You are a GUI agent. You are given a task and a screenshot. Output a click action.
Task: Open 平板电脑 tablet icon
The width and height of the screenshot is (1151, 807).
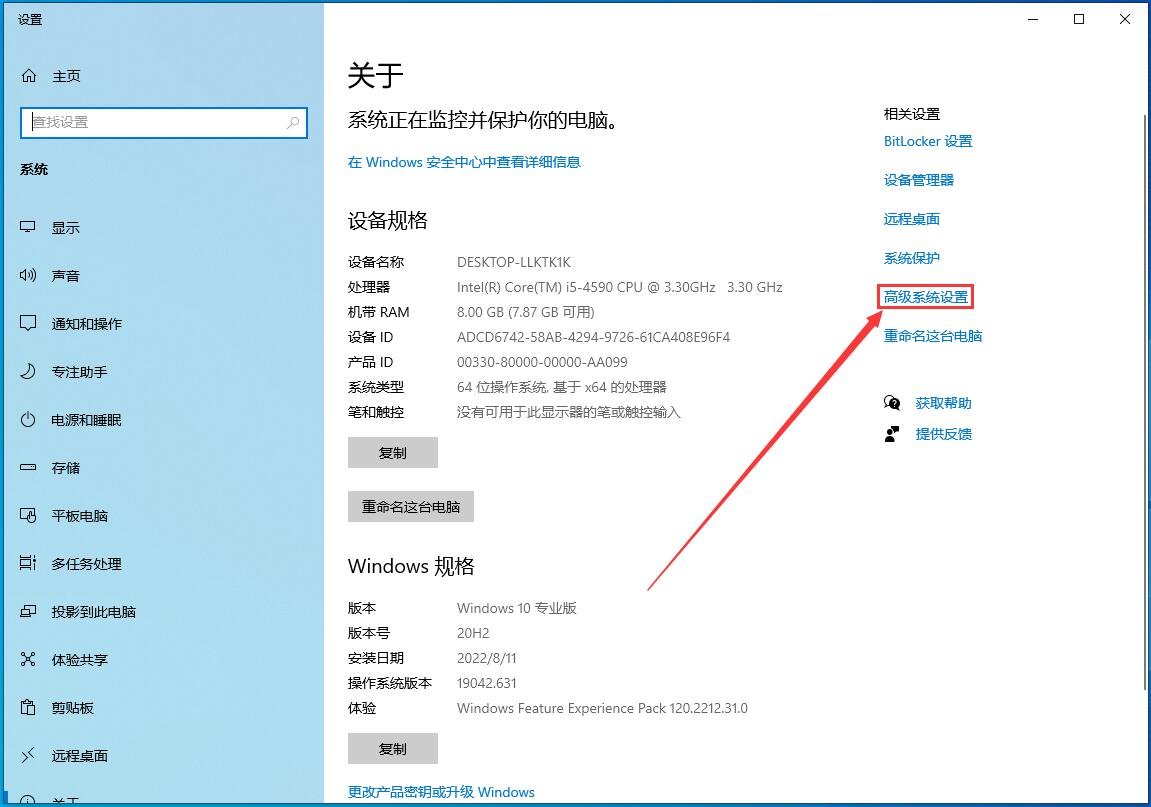click(29, 516)
